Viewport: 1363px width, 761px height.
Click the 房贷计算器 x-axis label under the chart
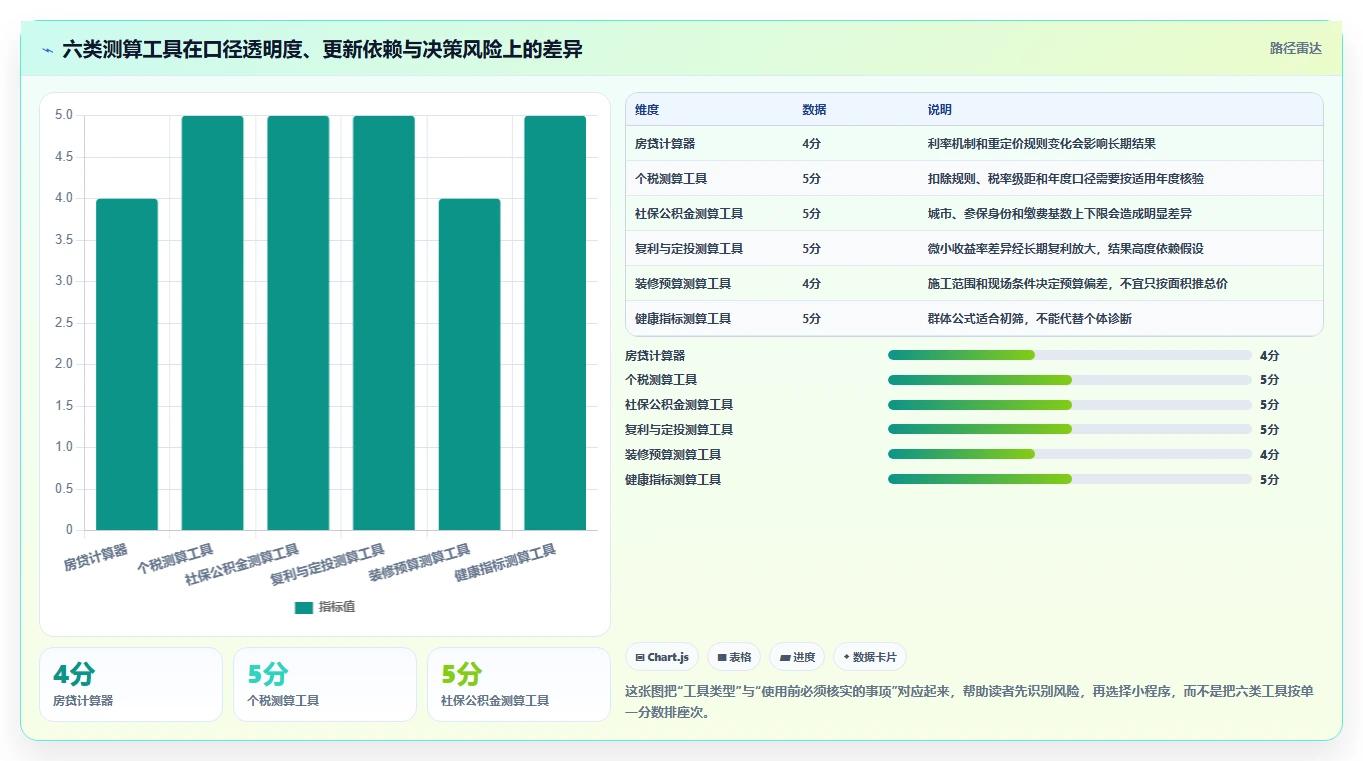[x=96, y=556]
